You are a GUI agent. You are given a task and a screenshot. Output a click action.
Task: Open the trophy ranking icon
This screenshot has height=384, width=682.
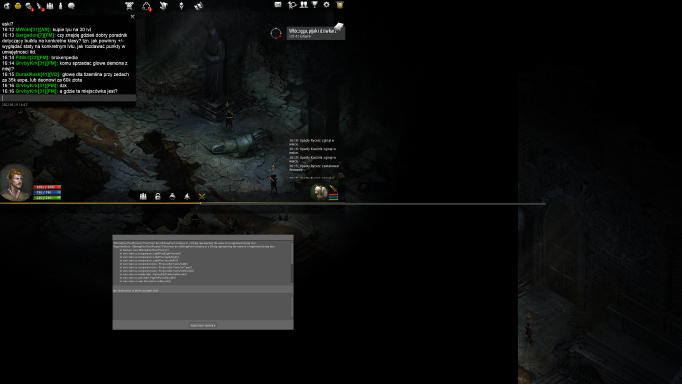click(314, 5)
